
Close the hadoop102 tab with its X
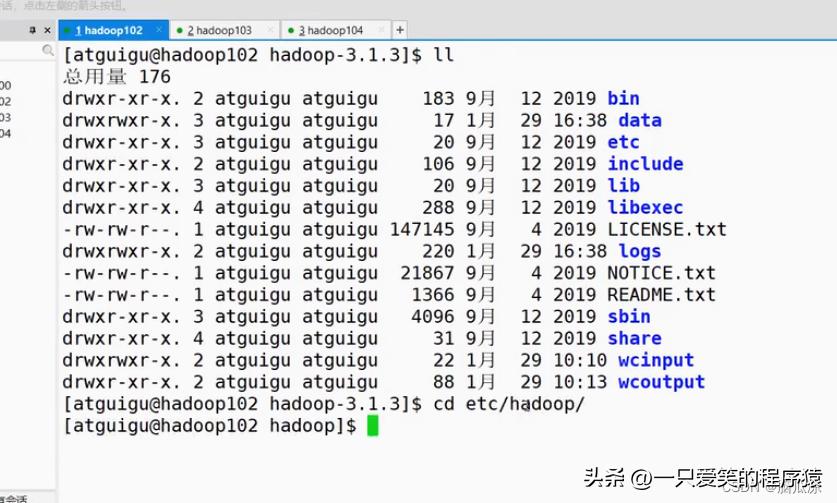[x=159, y=30]
